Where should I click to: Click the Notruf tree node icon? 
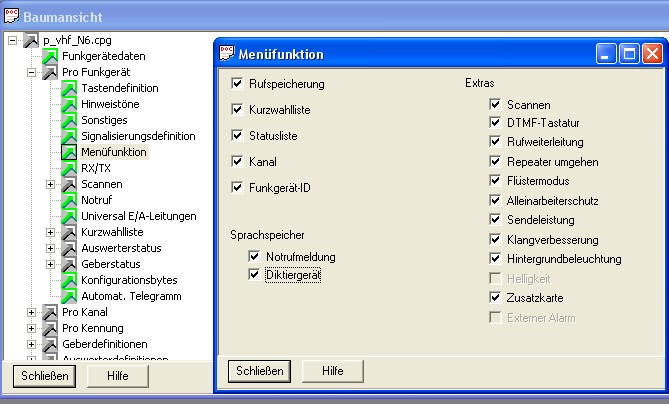pos(70,200)
